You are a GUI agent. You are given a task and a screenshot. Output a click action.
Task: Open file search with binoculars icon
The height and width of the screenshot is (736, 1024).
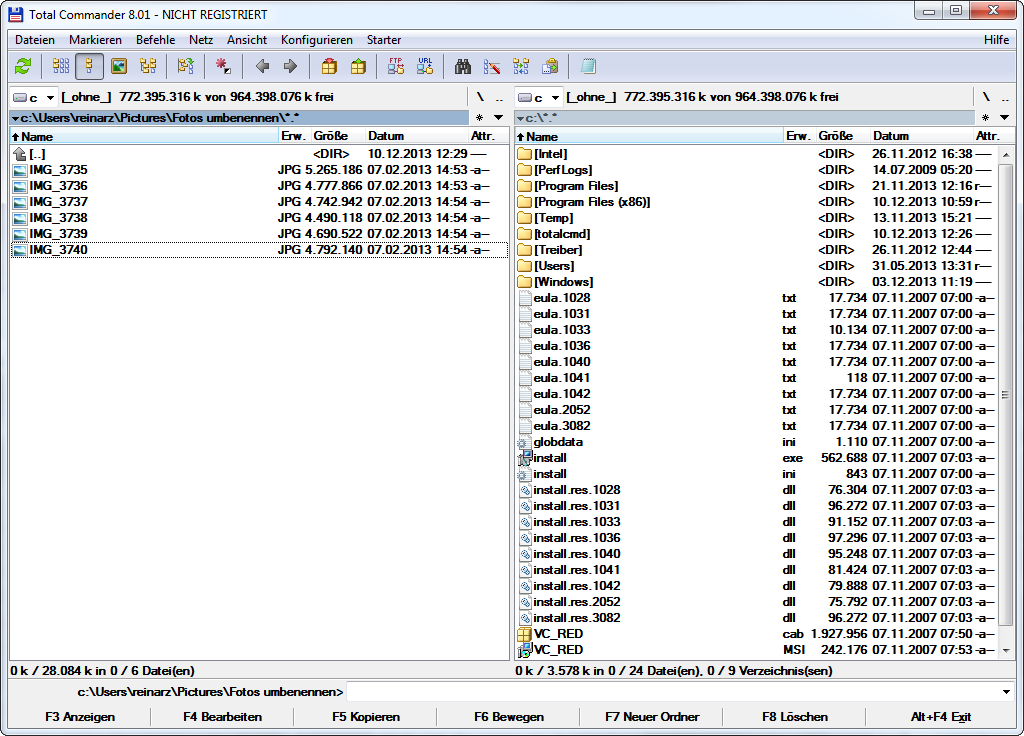(463, 67)
